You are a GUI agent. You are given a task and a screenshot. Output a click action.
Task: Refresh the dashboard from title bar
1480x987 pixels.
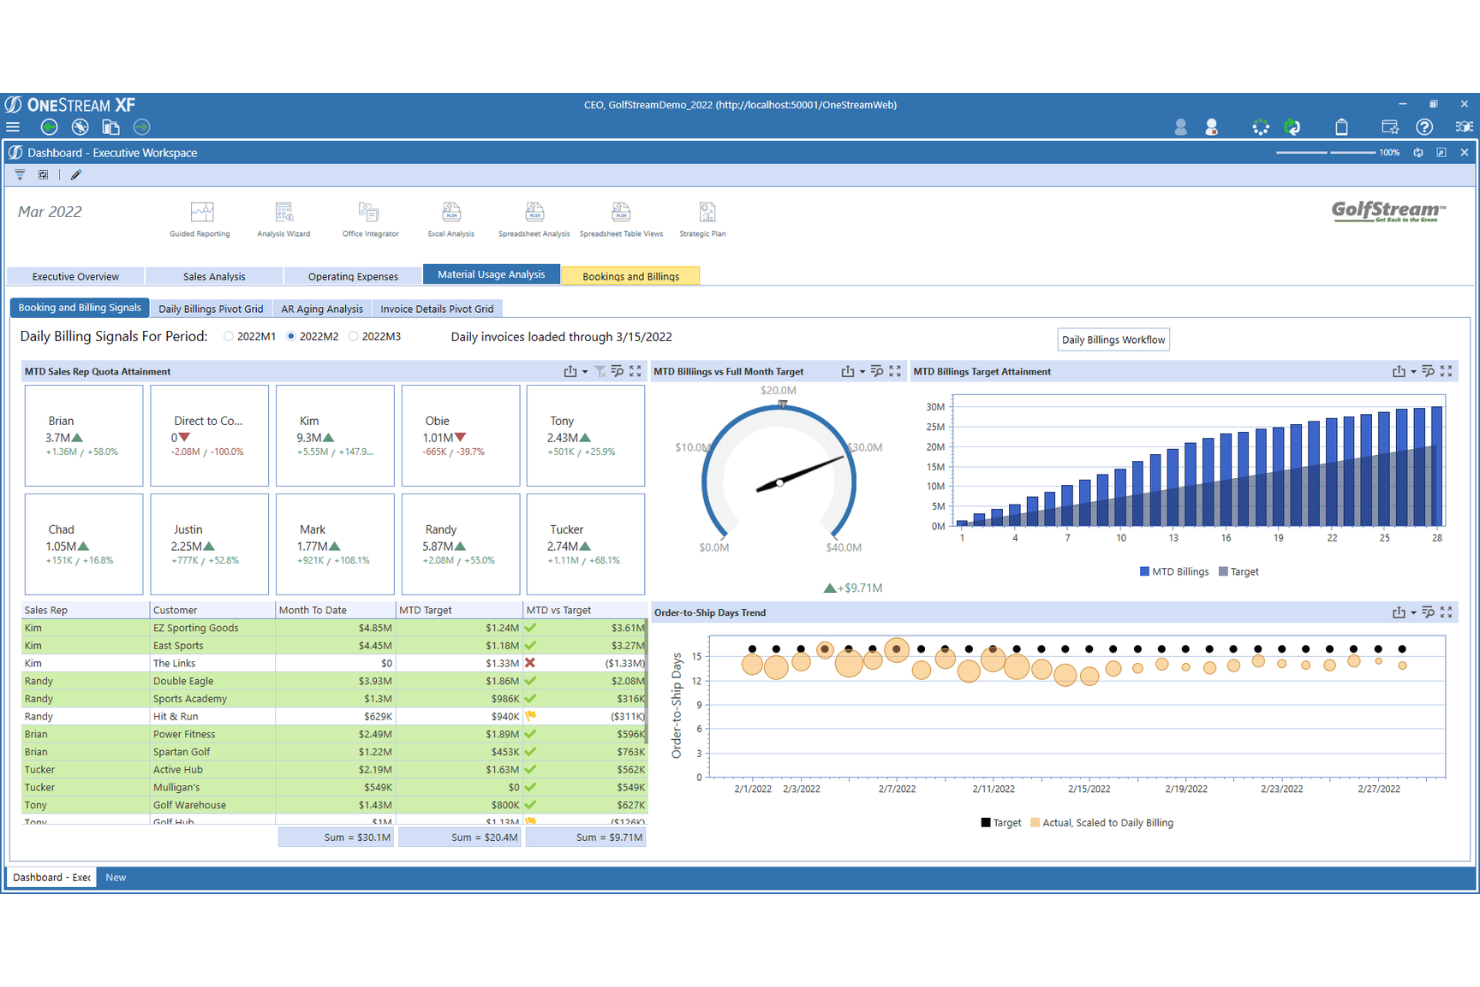1418,153
